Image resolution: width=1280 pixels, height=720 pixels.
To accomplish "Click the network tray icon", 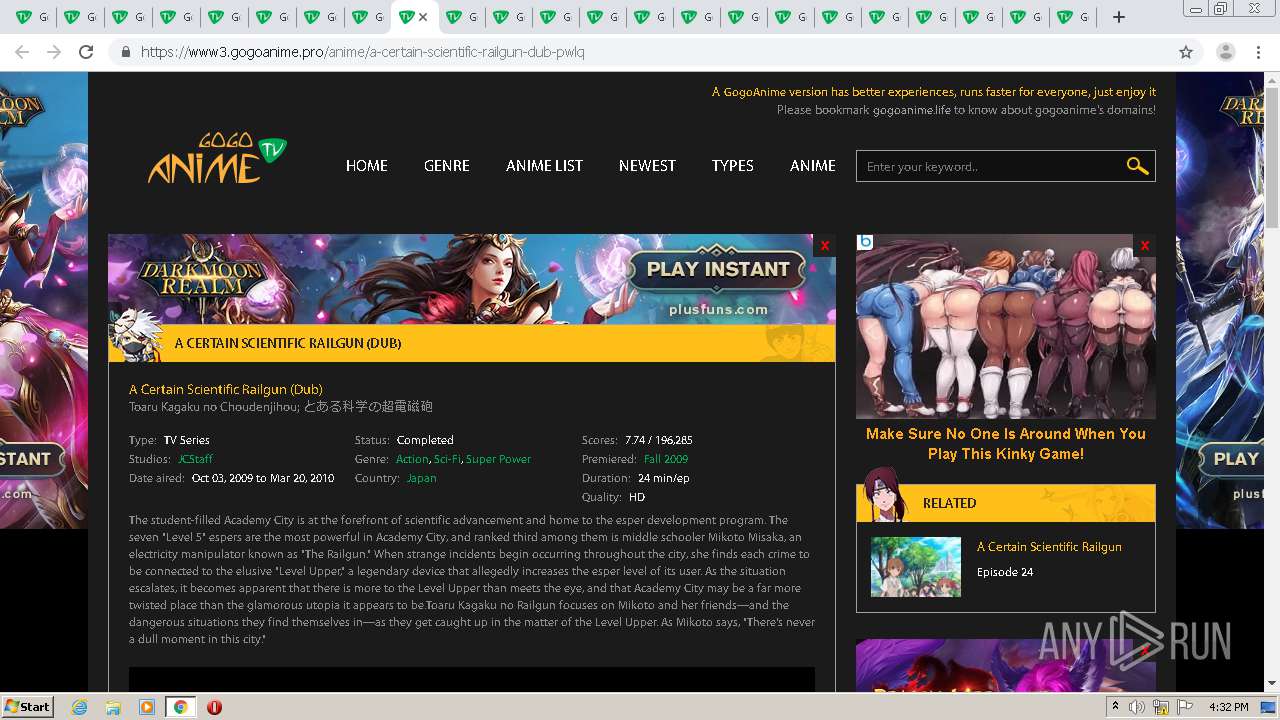I will click(x=1162, y=707).
